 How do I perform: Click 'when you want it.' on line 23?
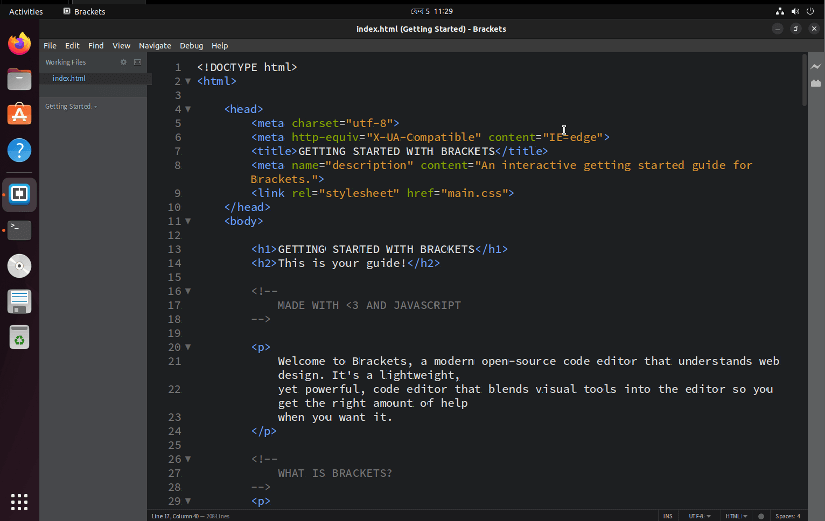tap(335, 417)
